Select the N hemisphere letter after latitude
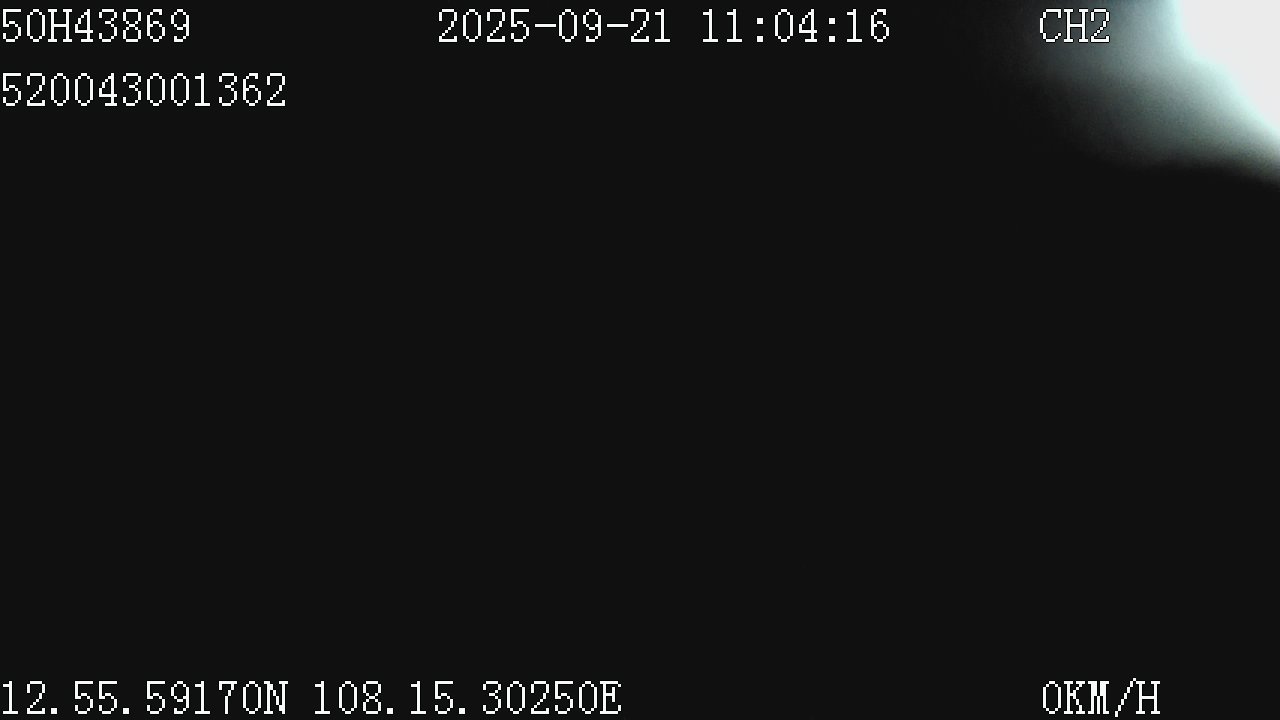 [275, 698]
